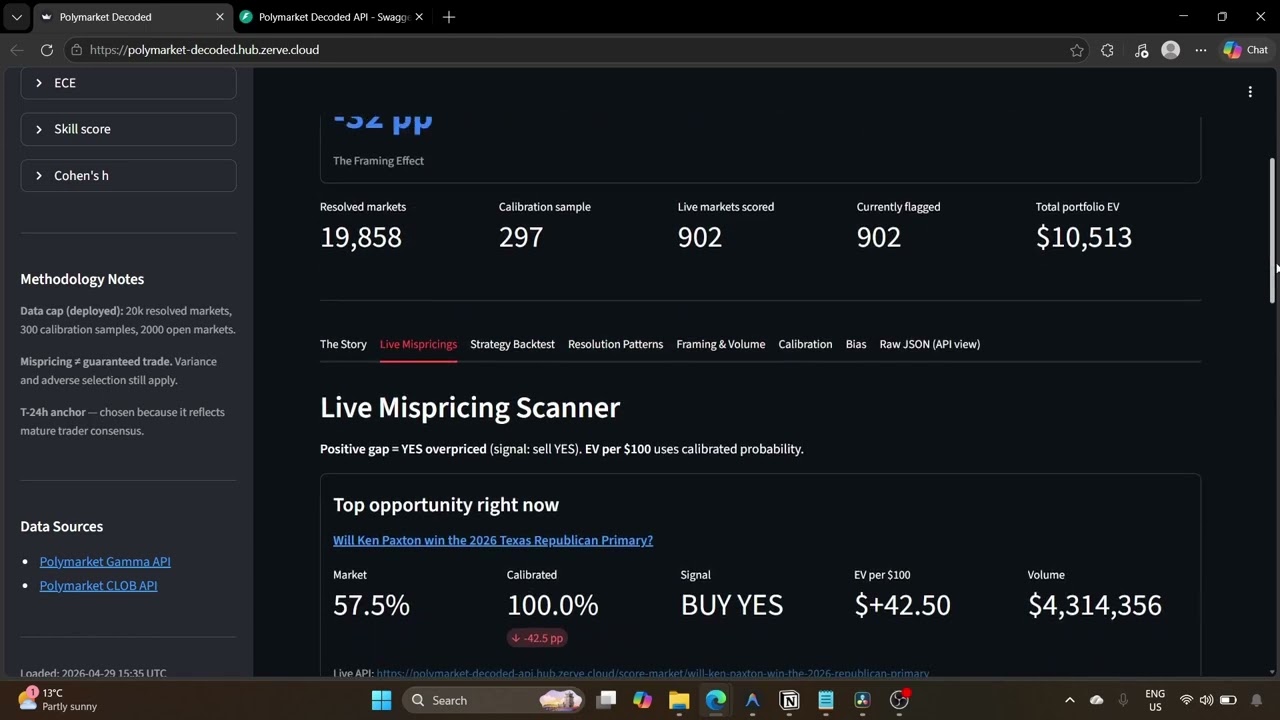Open Polymarket CLOB API link
Viewport: 1280px width, 720px height.
tap(98, 585)
